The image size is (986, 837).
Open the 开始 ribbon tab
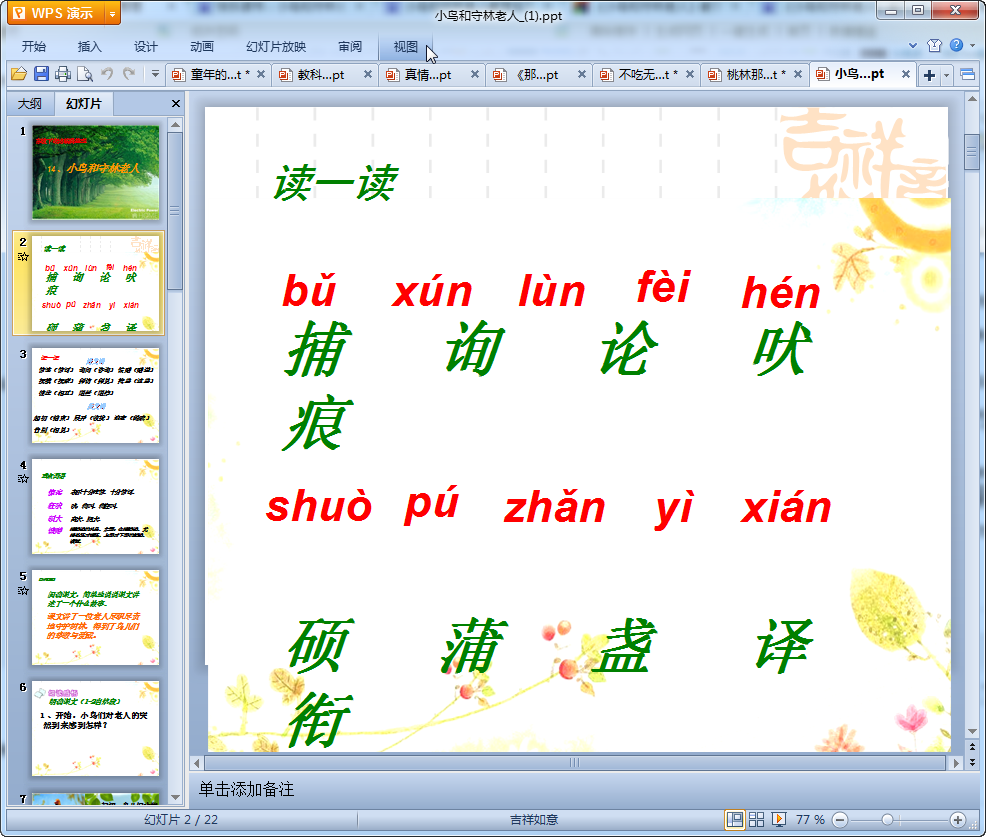coord(34,47)
